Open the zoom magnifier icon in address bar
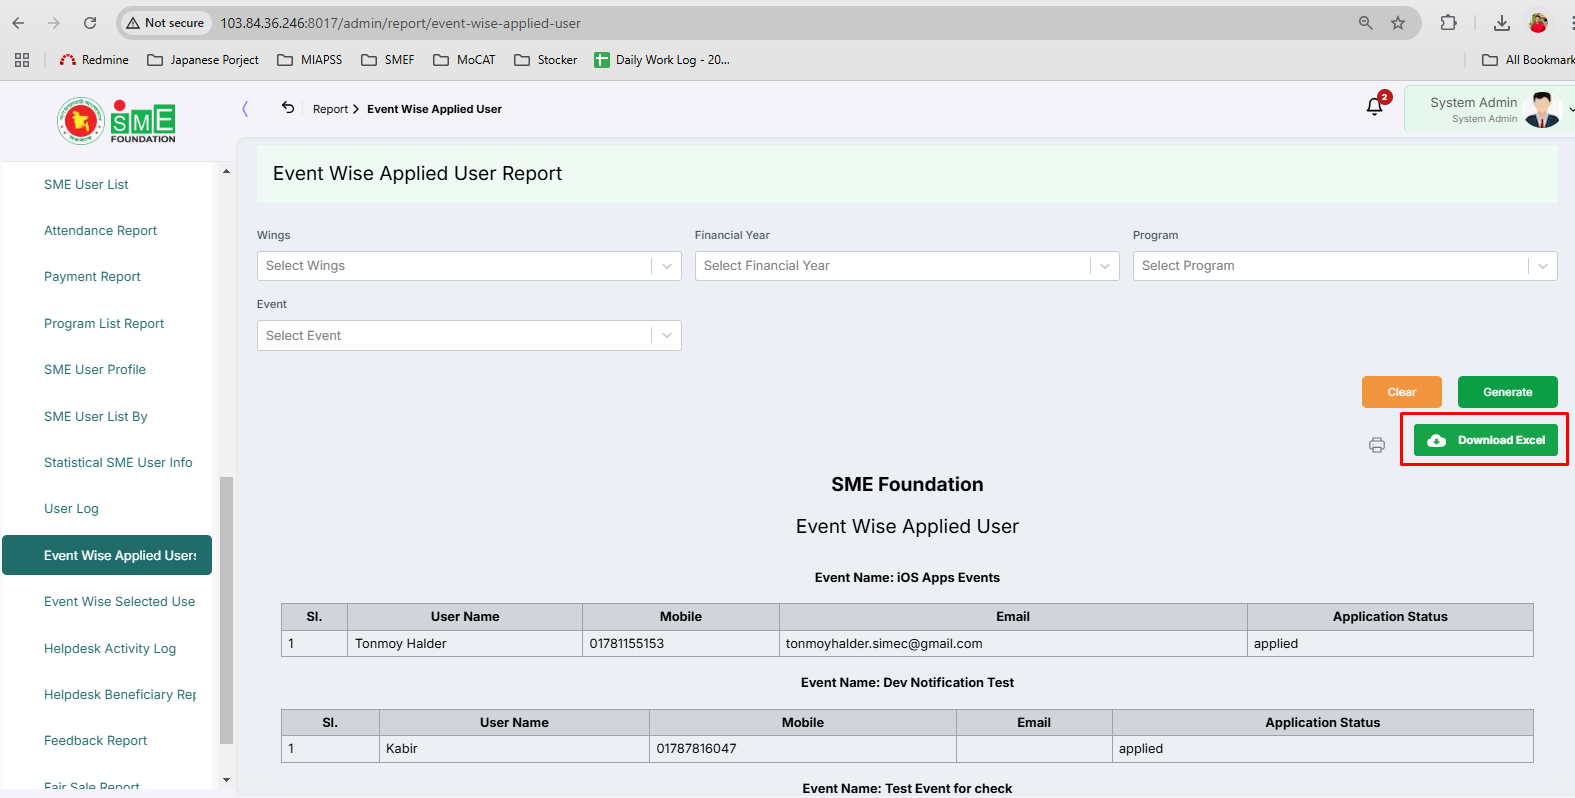Screen dimensions: 1575x798 pos(1365,23)
